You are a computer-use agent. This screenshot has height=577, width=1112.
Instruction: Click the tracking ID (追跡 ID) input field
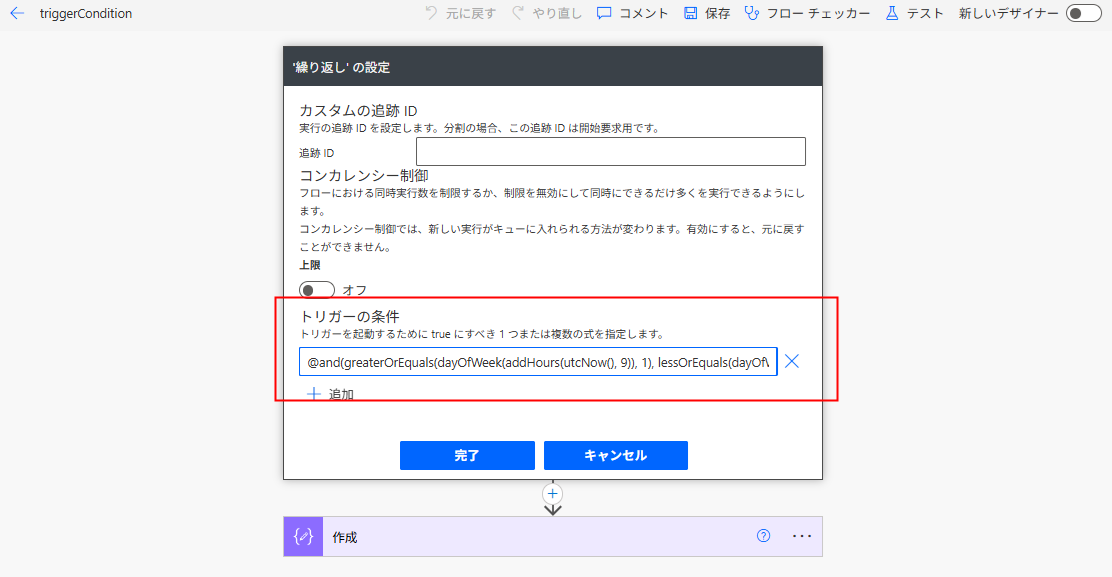(610, 152)
